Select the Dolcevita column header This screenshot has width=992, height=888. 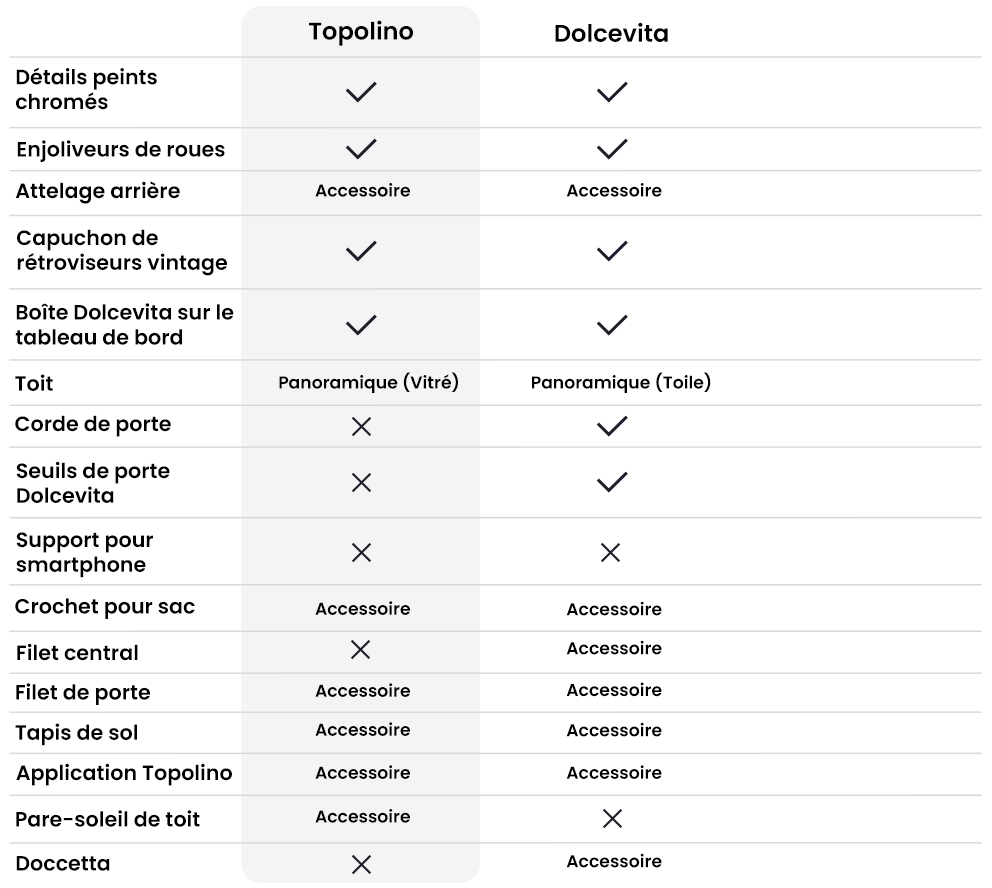pos(611,34)
